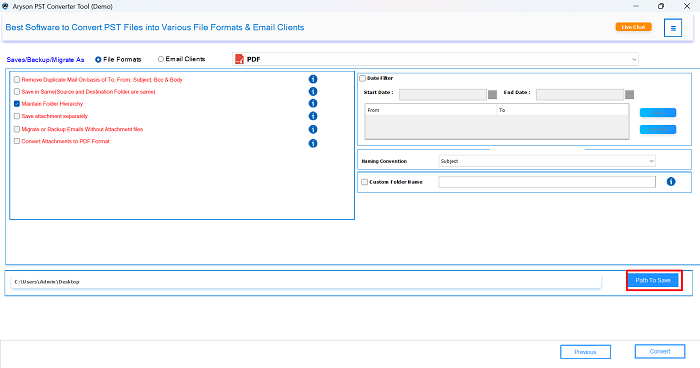Click the Saves/Backup/Migrate As label
The width and height of the screenshot is (700, 368).
click(45, 59)
